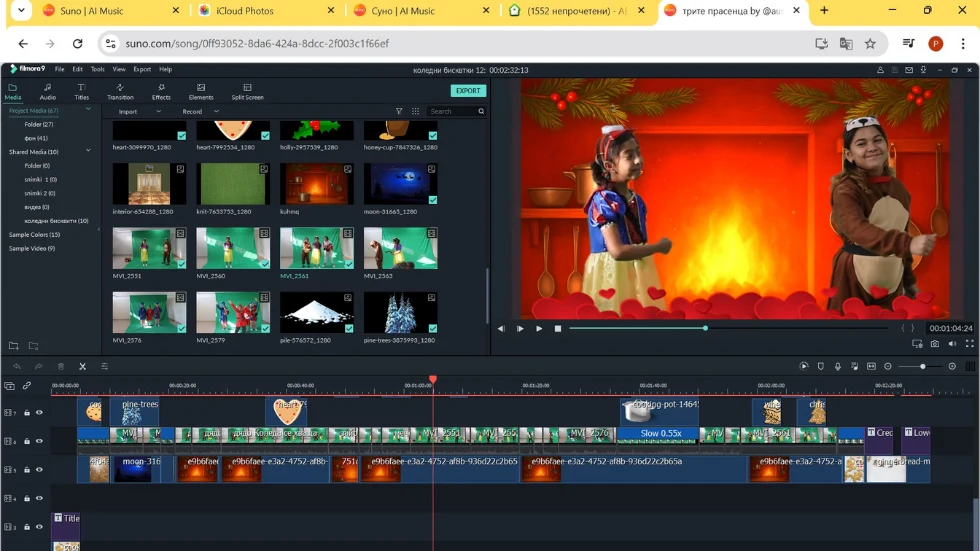The height and width of the screenshot is (551, 980).
Task: Click the add new folder icon
Action: tap(15, 346)
